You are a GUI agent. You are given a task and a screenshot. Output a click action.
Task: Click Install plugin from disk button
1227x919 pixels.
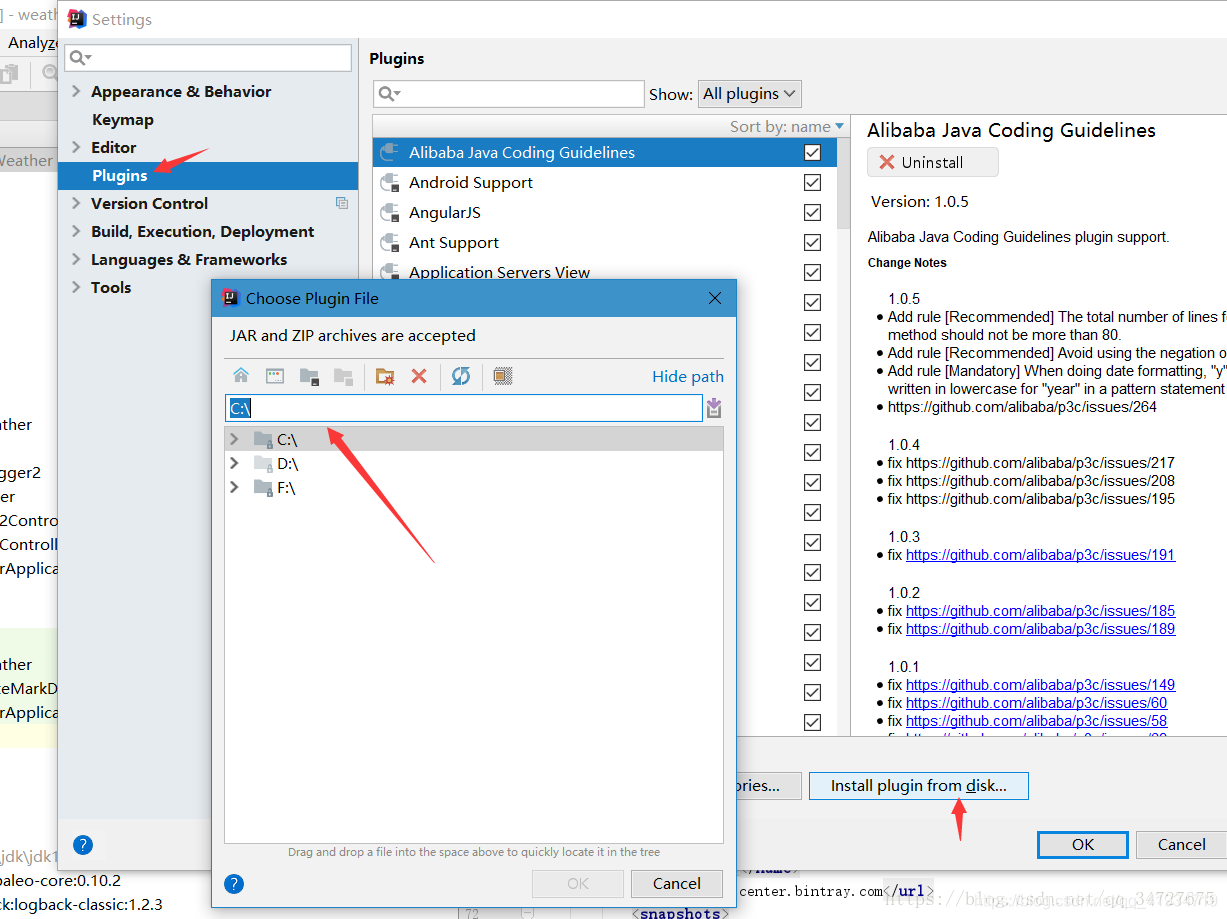(x=918, y=786)
